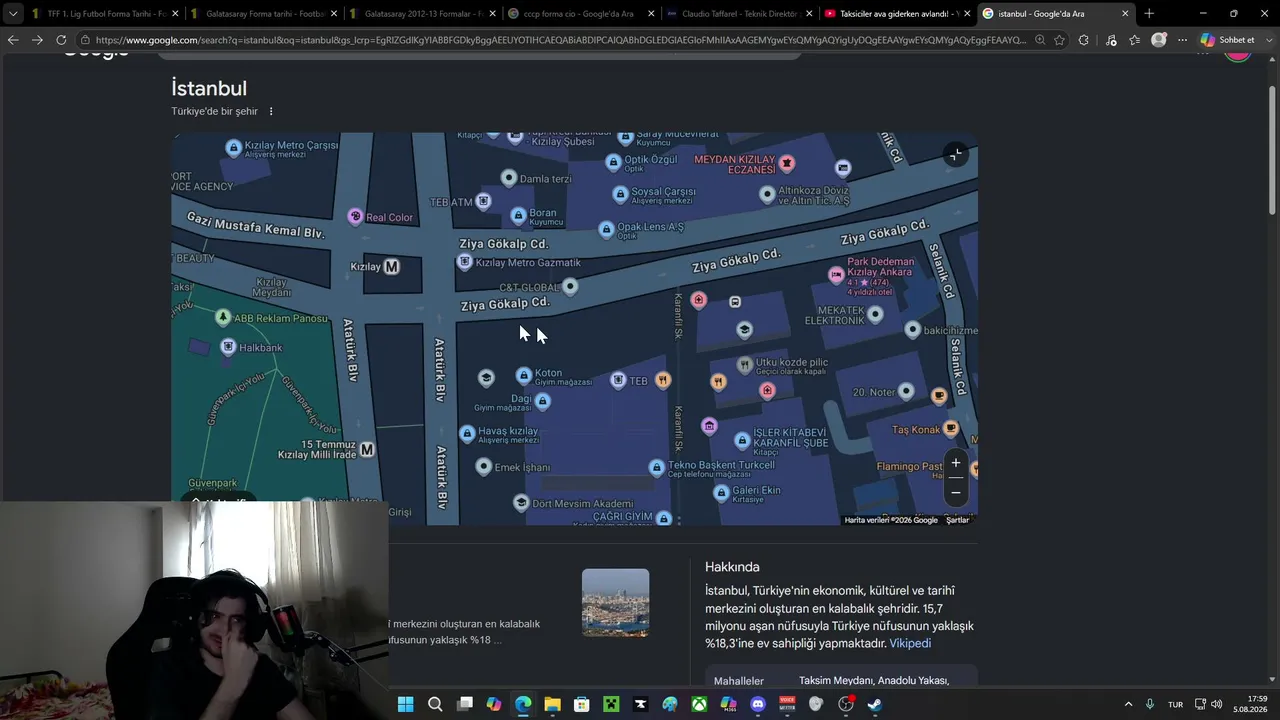This screenshot has height=720, width=1280.
Task: Expand the tab search dropdown
Action: [12, 14]
